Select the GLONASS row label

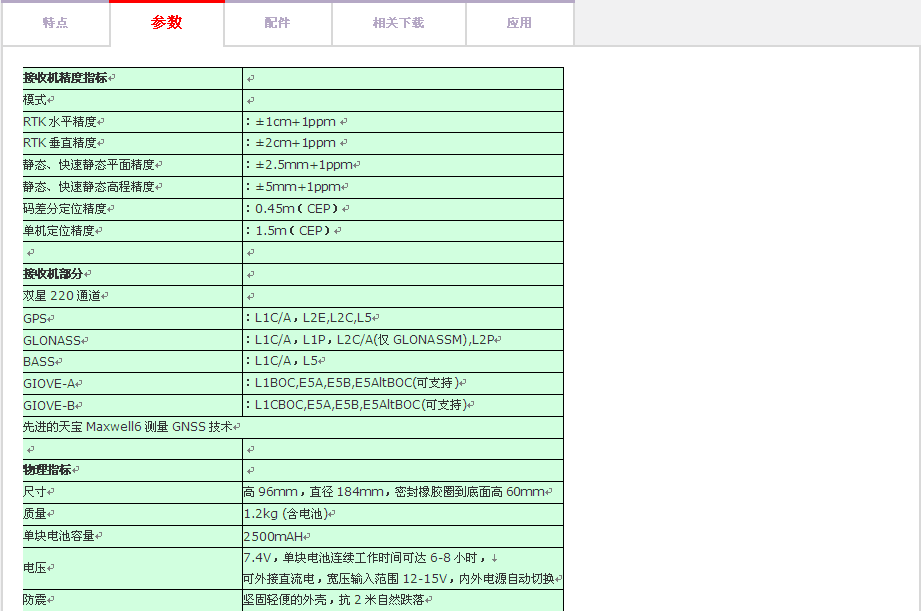coord(53,340)
